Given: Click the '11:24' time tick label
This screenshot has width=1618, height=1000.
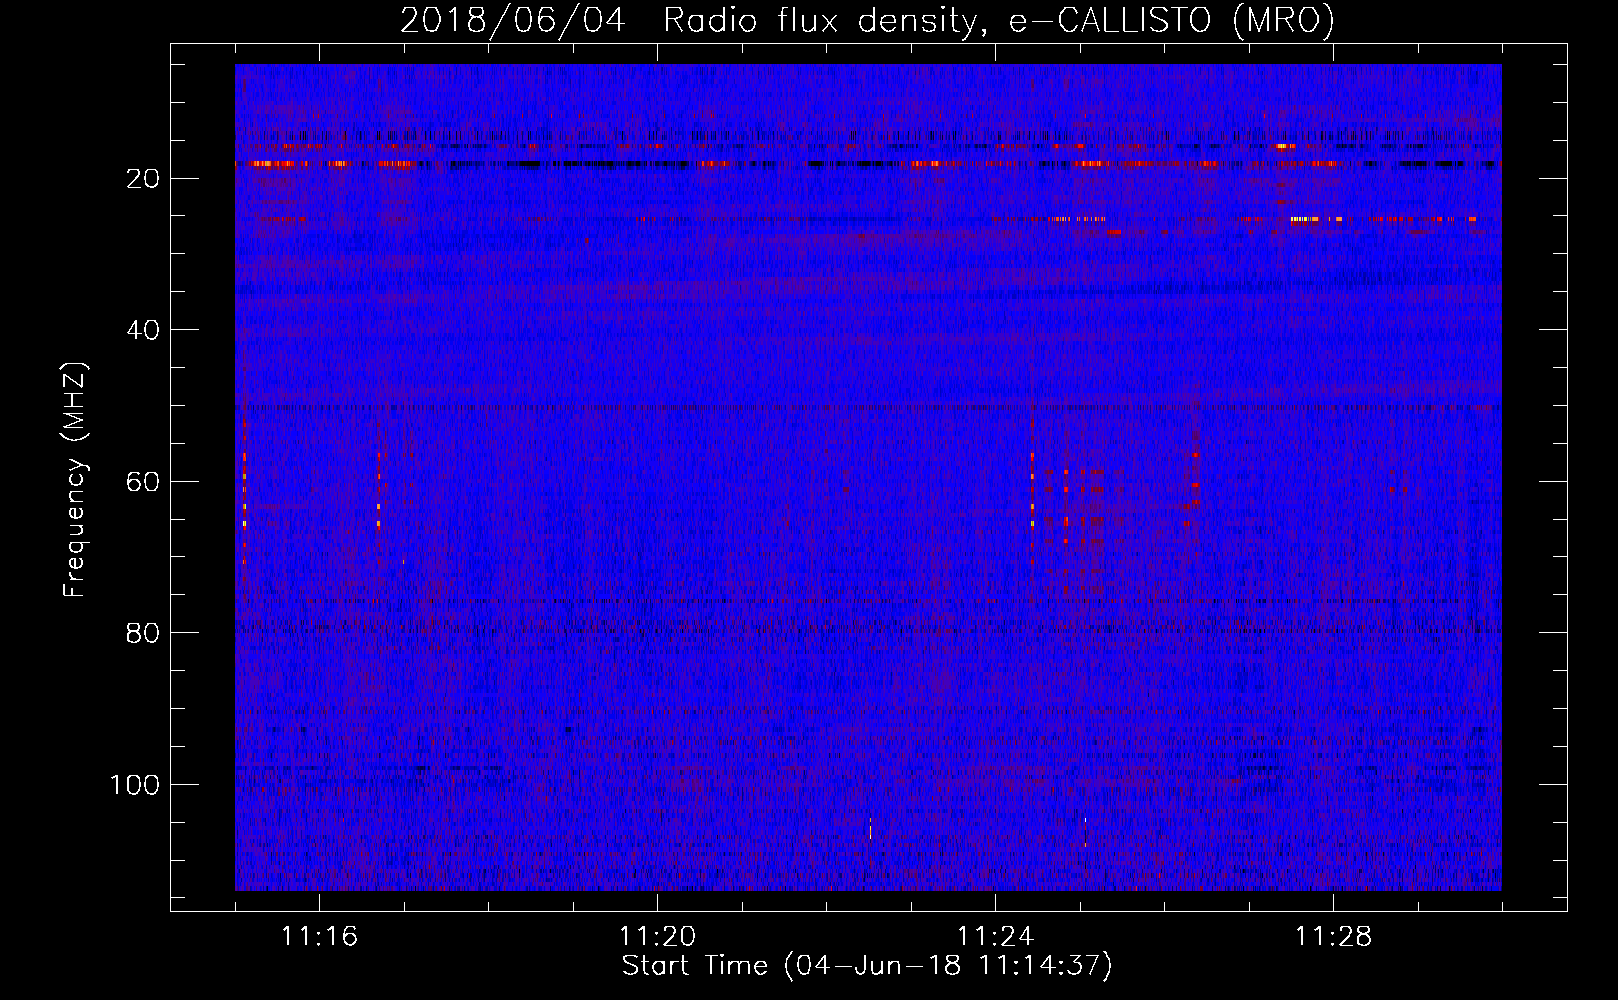Looking at the screenshot, I should click(995, 937).
